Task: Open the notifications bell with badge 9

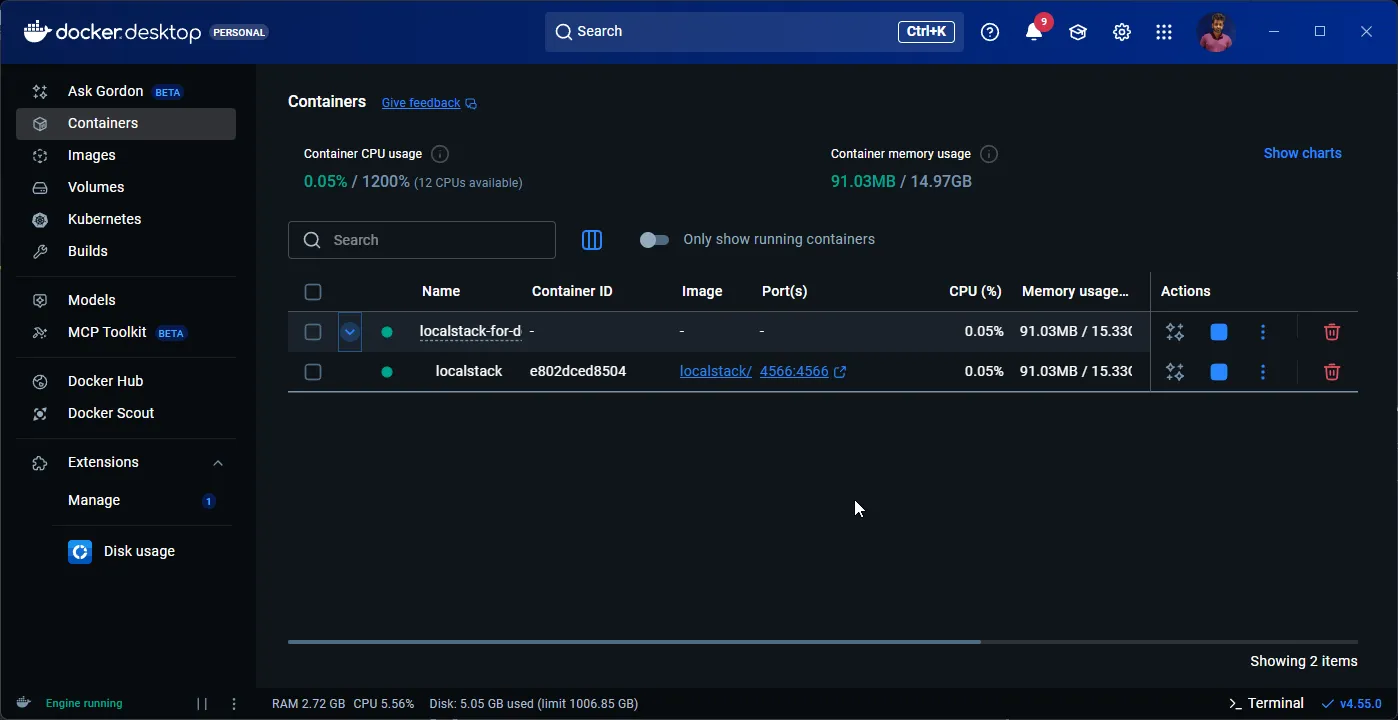Action: pyautogui.click(x=1034, y=31)
